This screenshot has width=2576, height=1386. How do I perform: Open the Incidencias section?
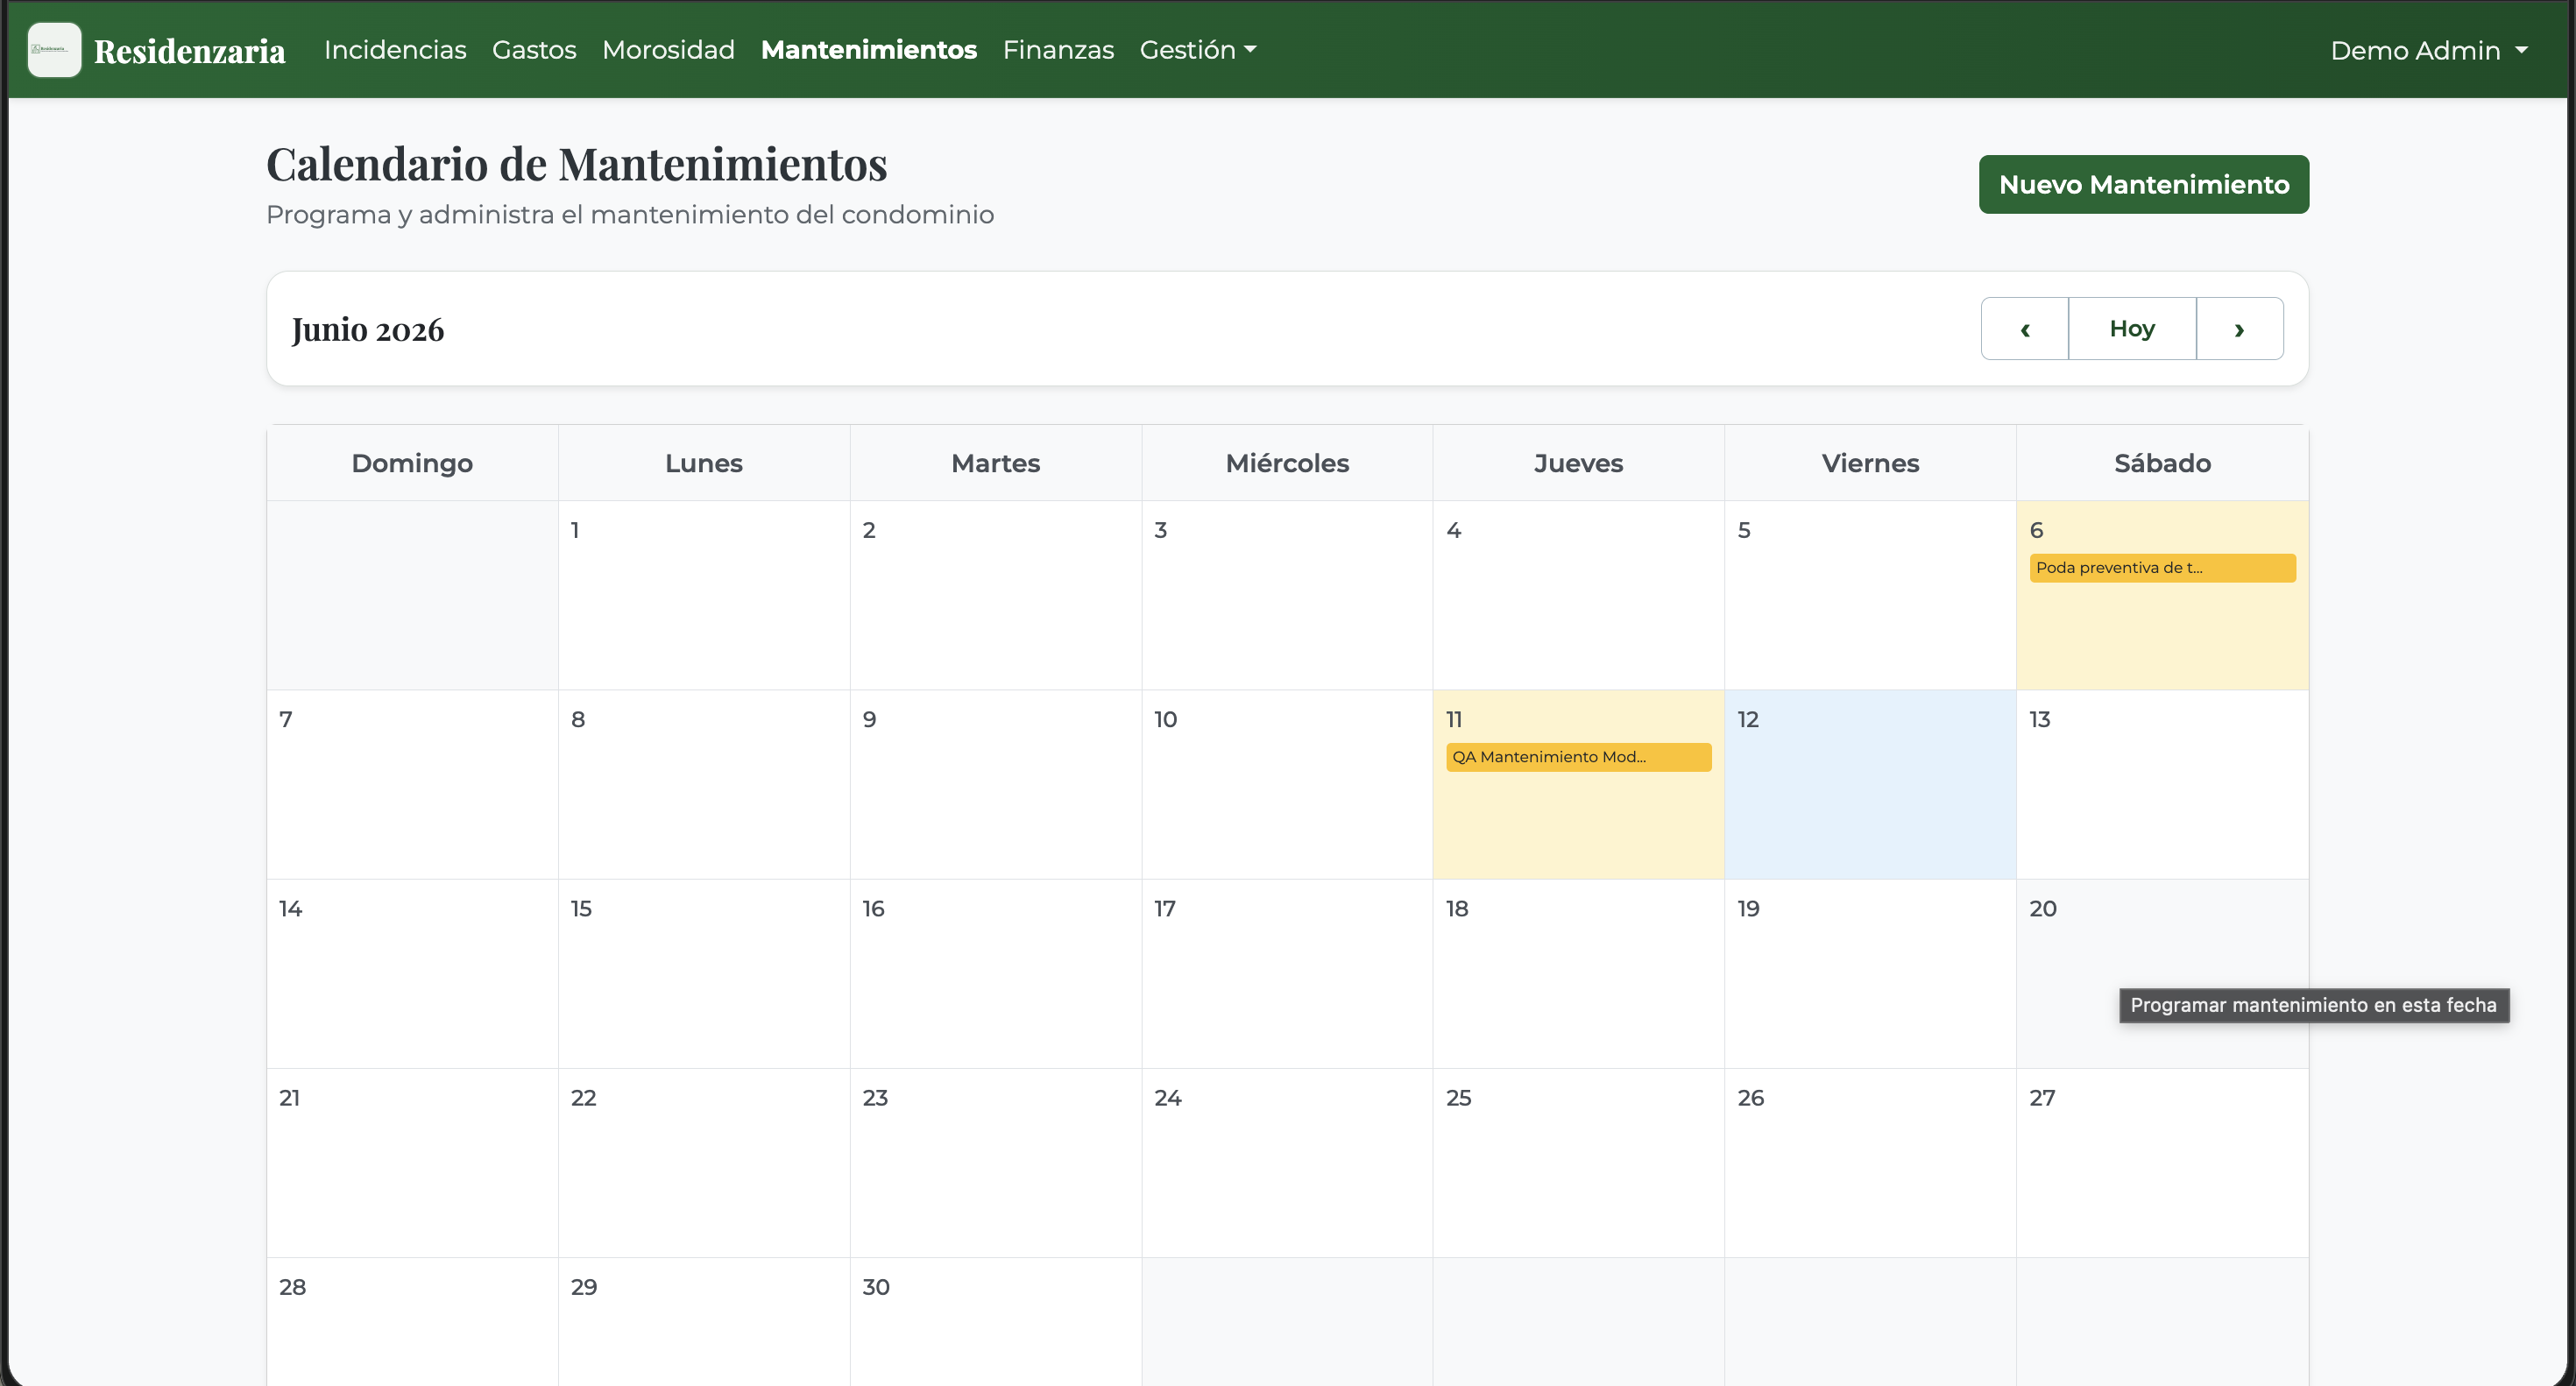point(395,50)
